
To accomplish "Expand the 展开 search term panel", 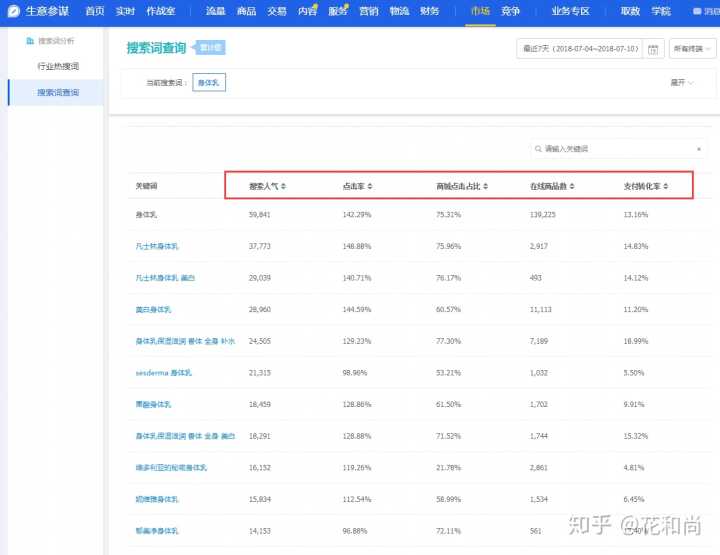I will coord(682,82).
